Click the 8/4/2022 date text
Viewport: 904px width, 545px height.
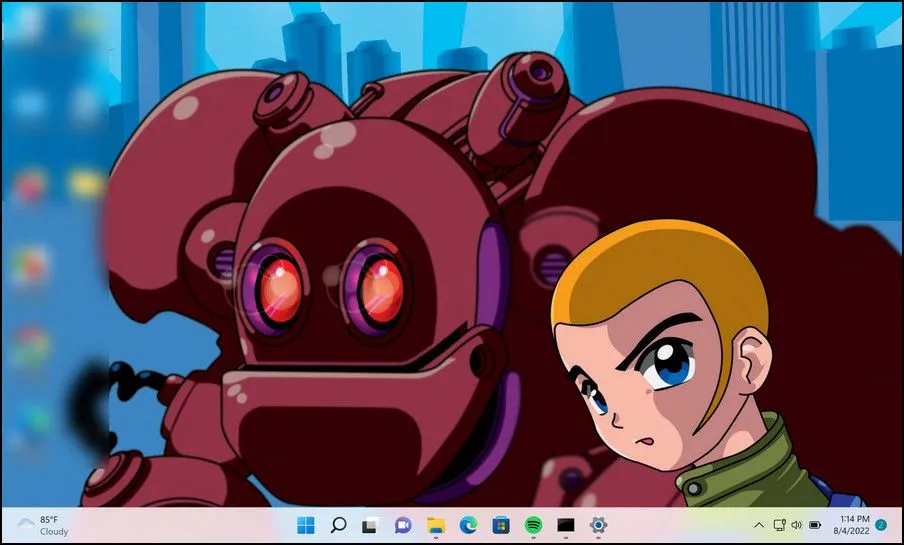tap(851, 531)
